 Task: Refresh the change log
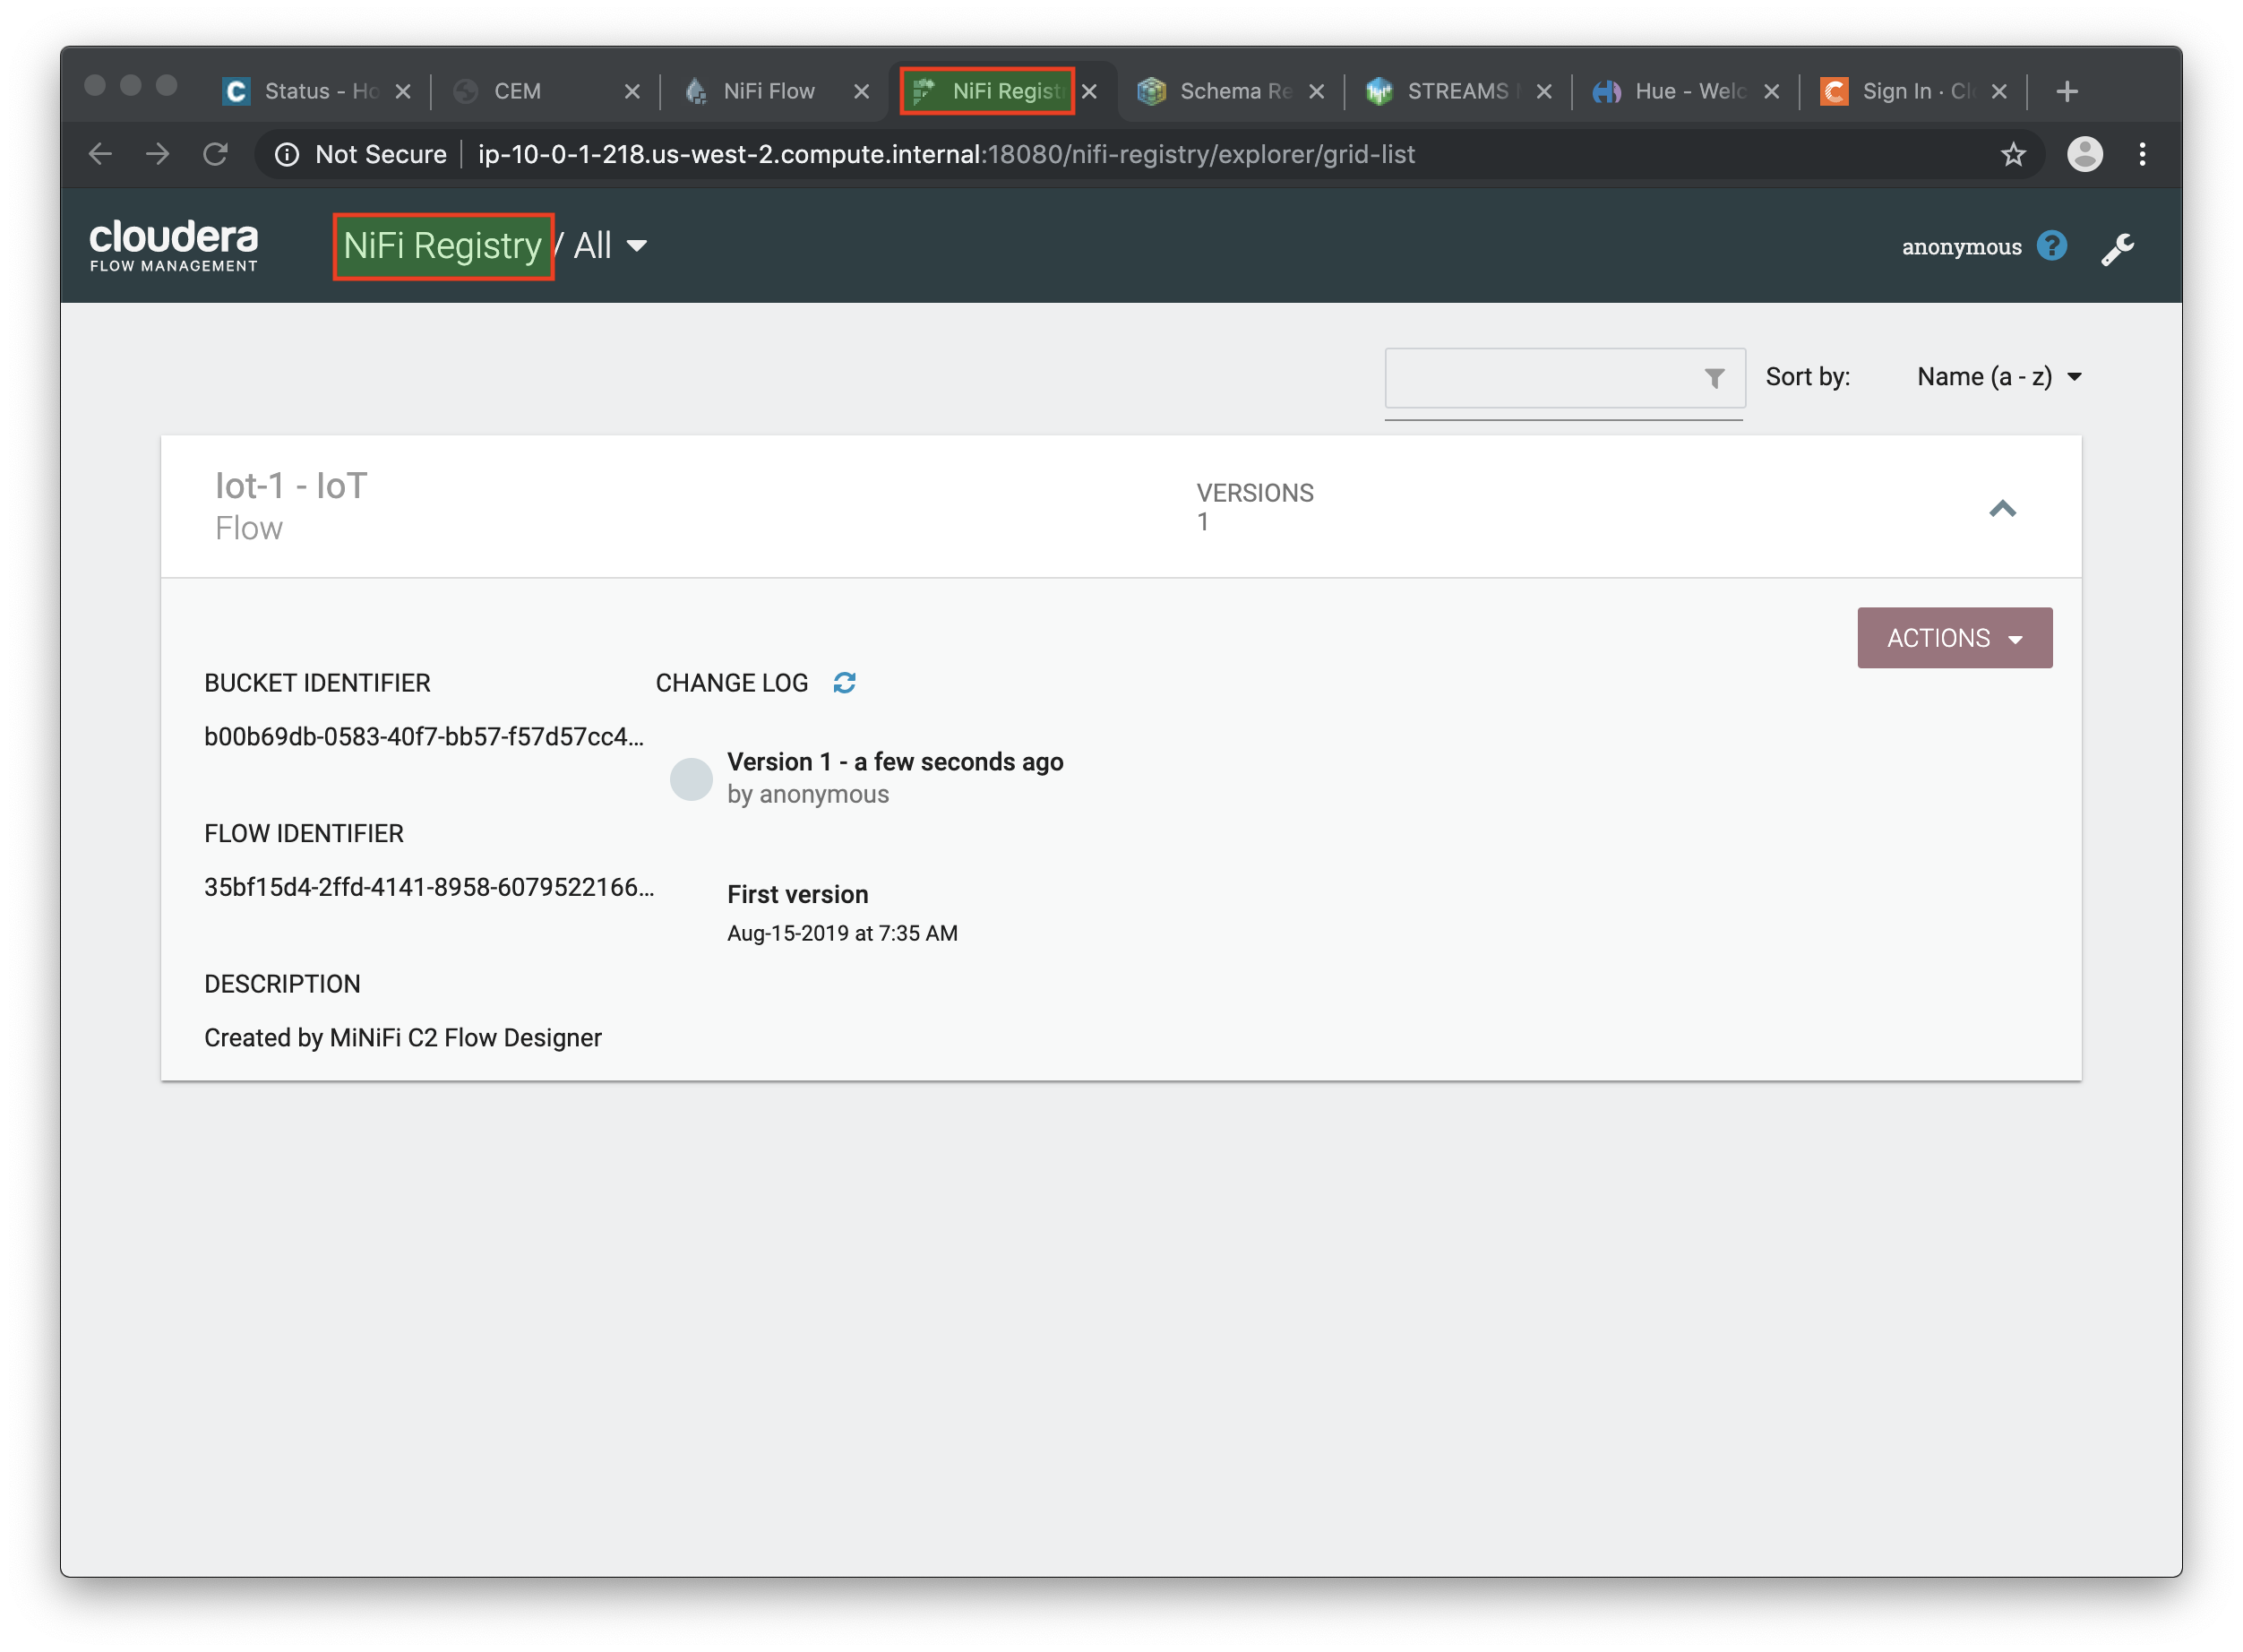pyautogui.click(x=844, y=683)
